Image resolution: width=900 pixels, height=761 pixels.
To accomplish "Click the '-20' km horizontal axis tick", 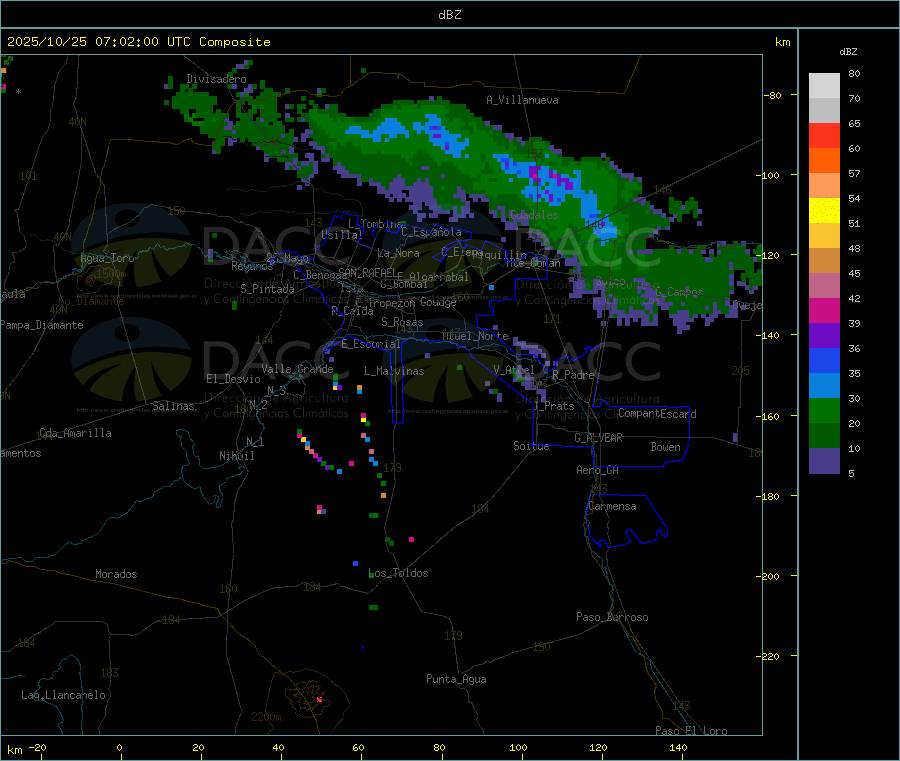I will [37, 747].
